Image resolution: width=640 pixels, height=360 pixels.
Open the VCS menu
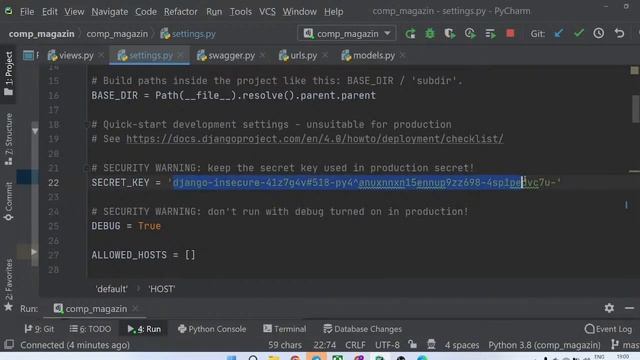(267, 11)
